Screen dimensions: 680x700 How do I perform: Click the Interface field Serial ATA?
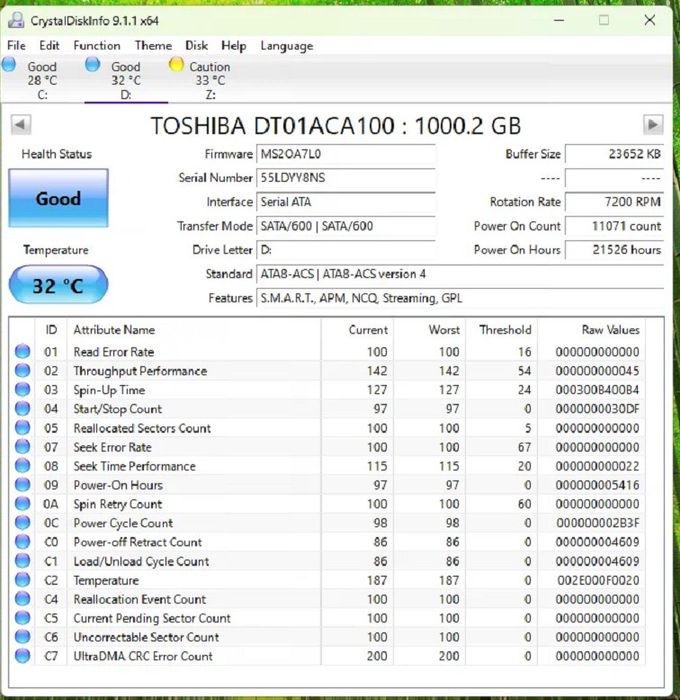click(346, 202)
